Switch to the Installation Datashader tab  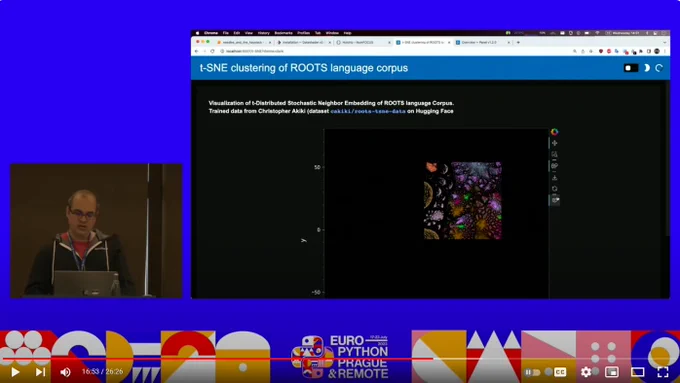point(304,43)
